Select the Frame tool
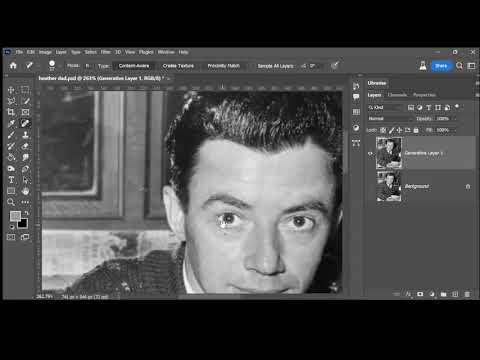 pos(25,112)
